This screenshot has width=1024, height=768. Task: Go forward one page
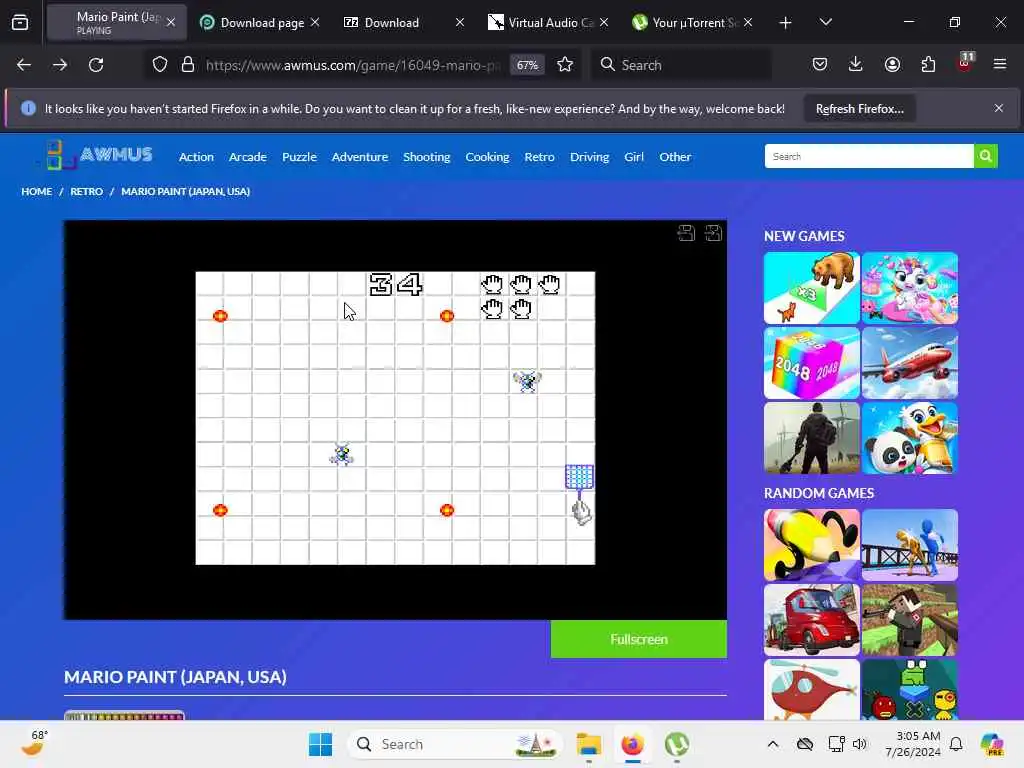(x=60, y=65)
